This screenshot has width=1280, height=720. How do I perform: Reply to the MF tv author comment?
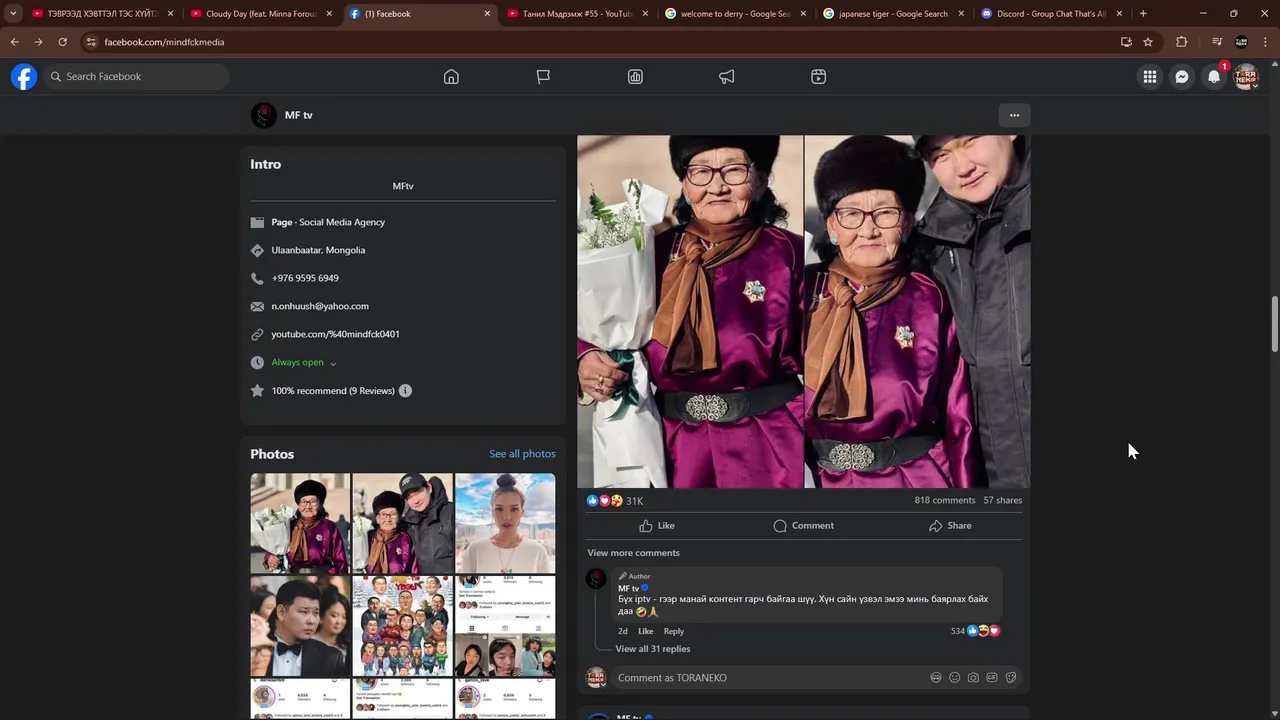674,631
